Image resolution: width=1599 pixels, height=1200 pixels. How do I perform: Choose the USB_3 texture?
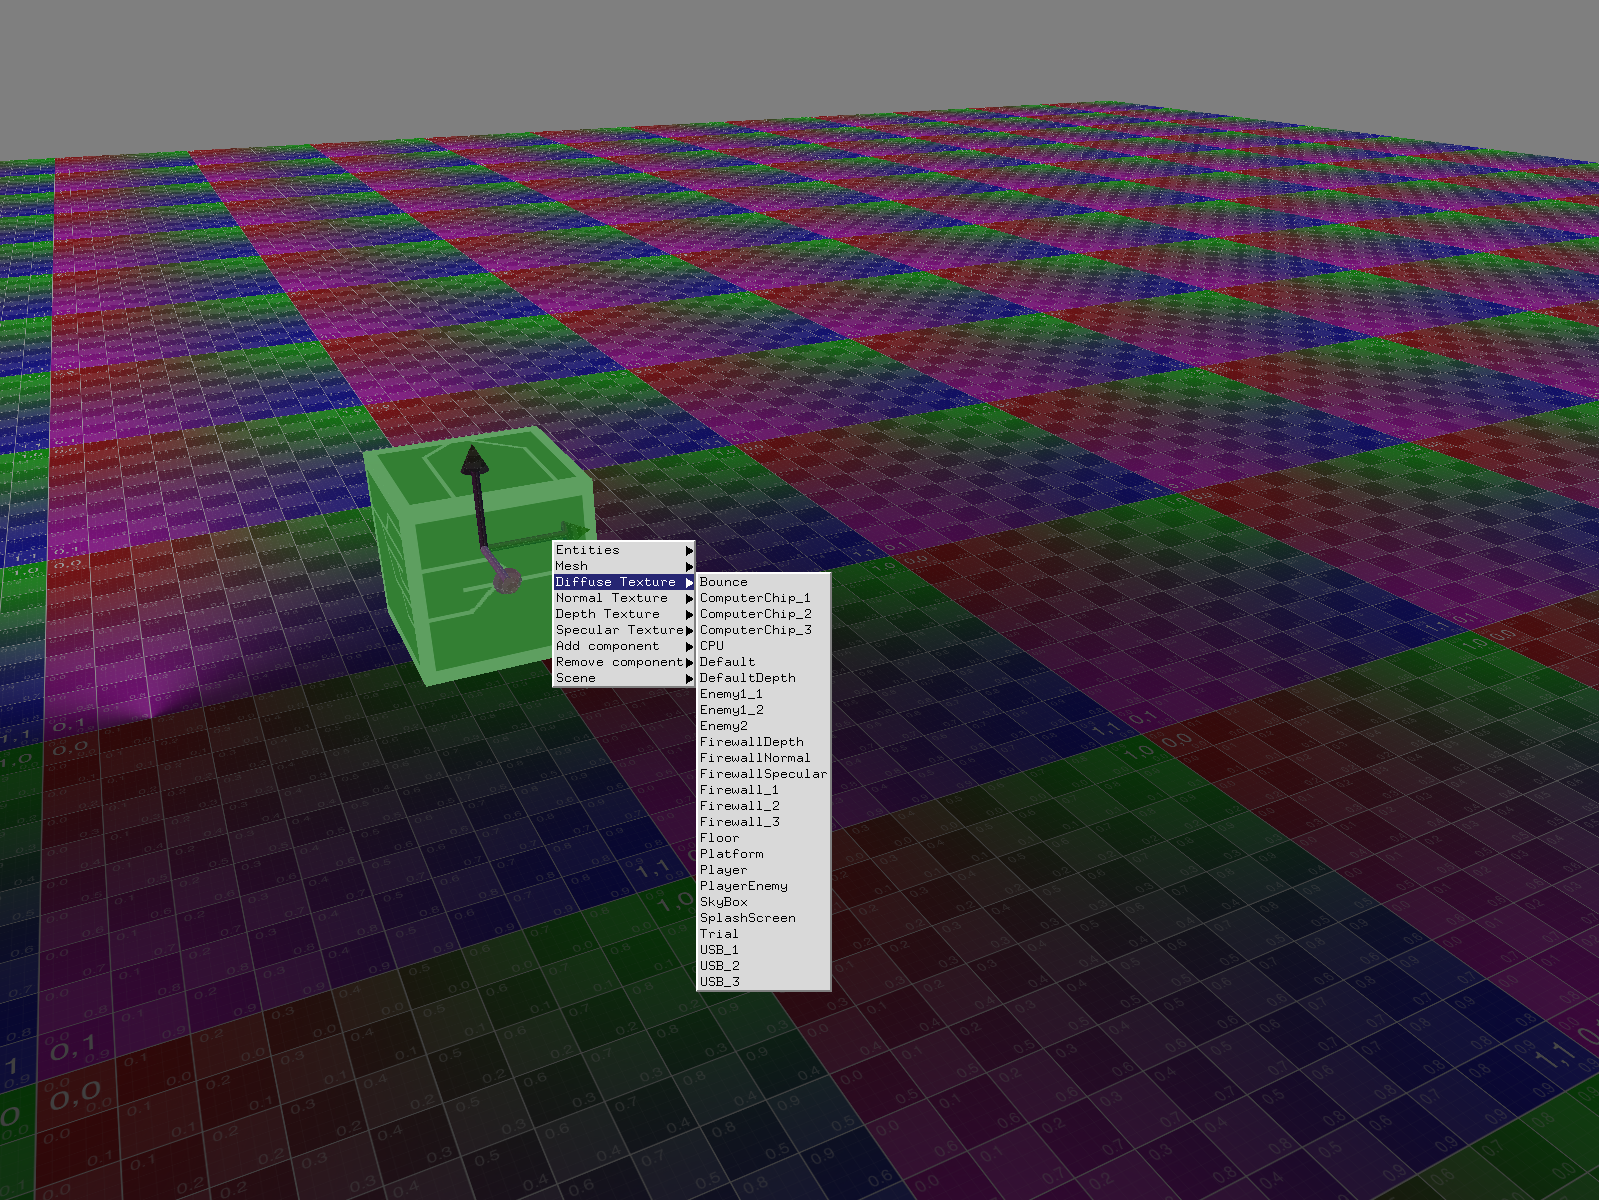(x=719, y=982)
